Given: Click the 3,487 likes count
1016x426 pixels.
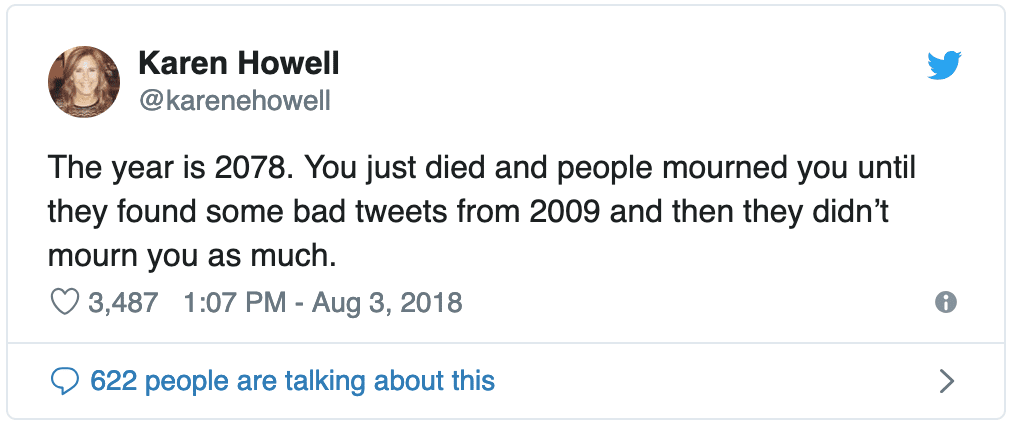Looking at the screenshot, I should [123, 302].
